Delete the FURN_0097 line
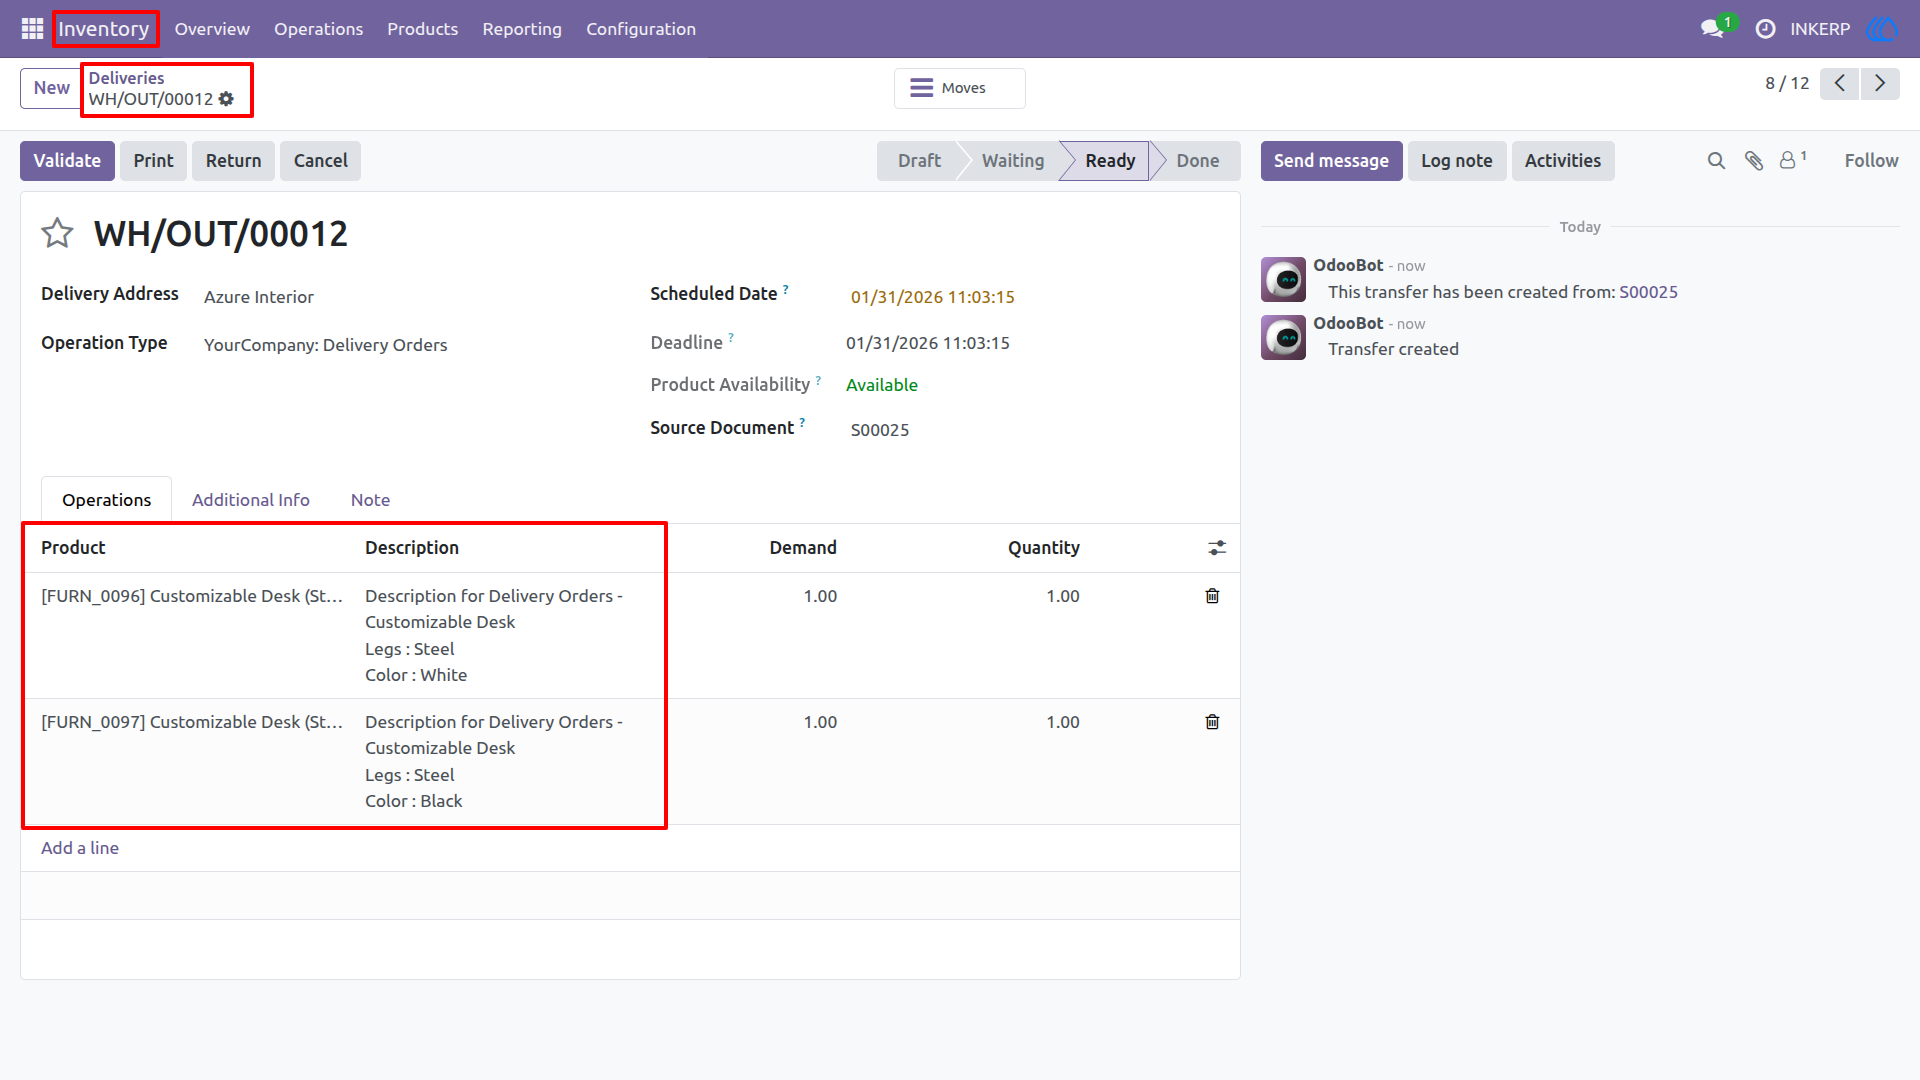Image resolution: width=1920 pixels, height=1080 pixels. (1212, 722)
